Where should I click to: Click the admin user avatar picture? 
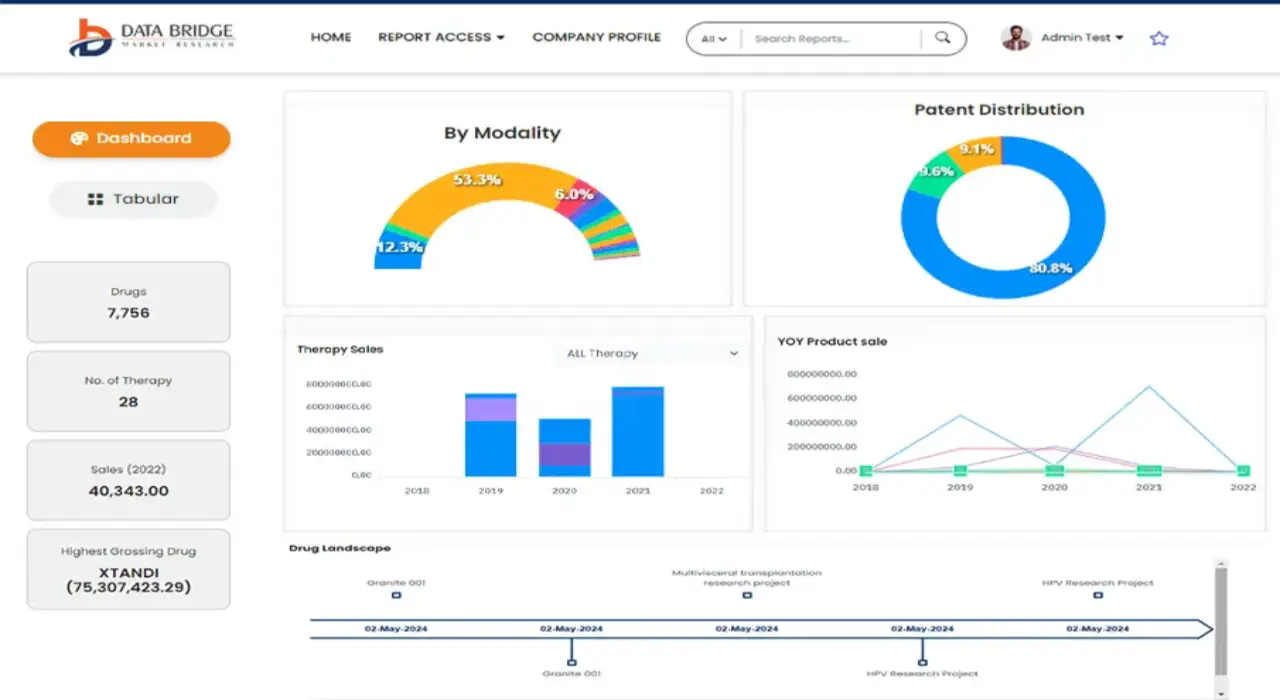tap(1016, 38)
